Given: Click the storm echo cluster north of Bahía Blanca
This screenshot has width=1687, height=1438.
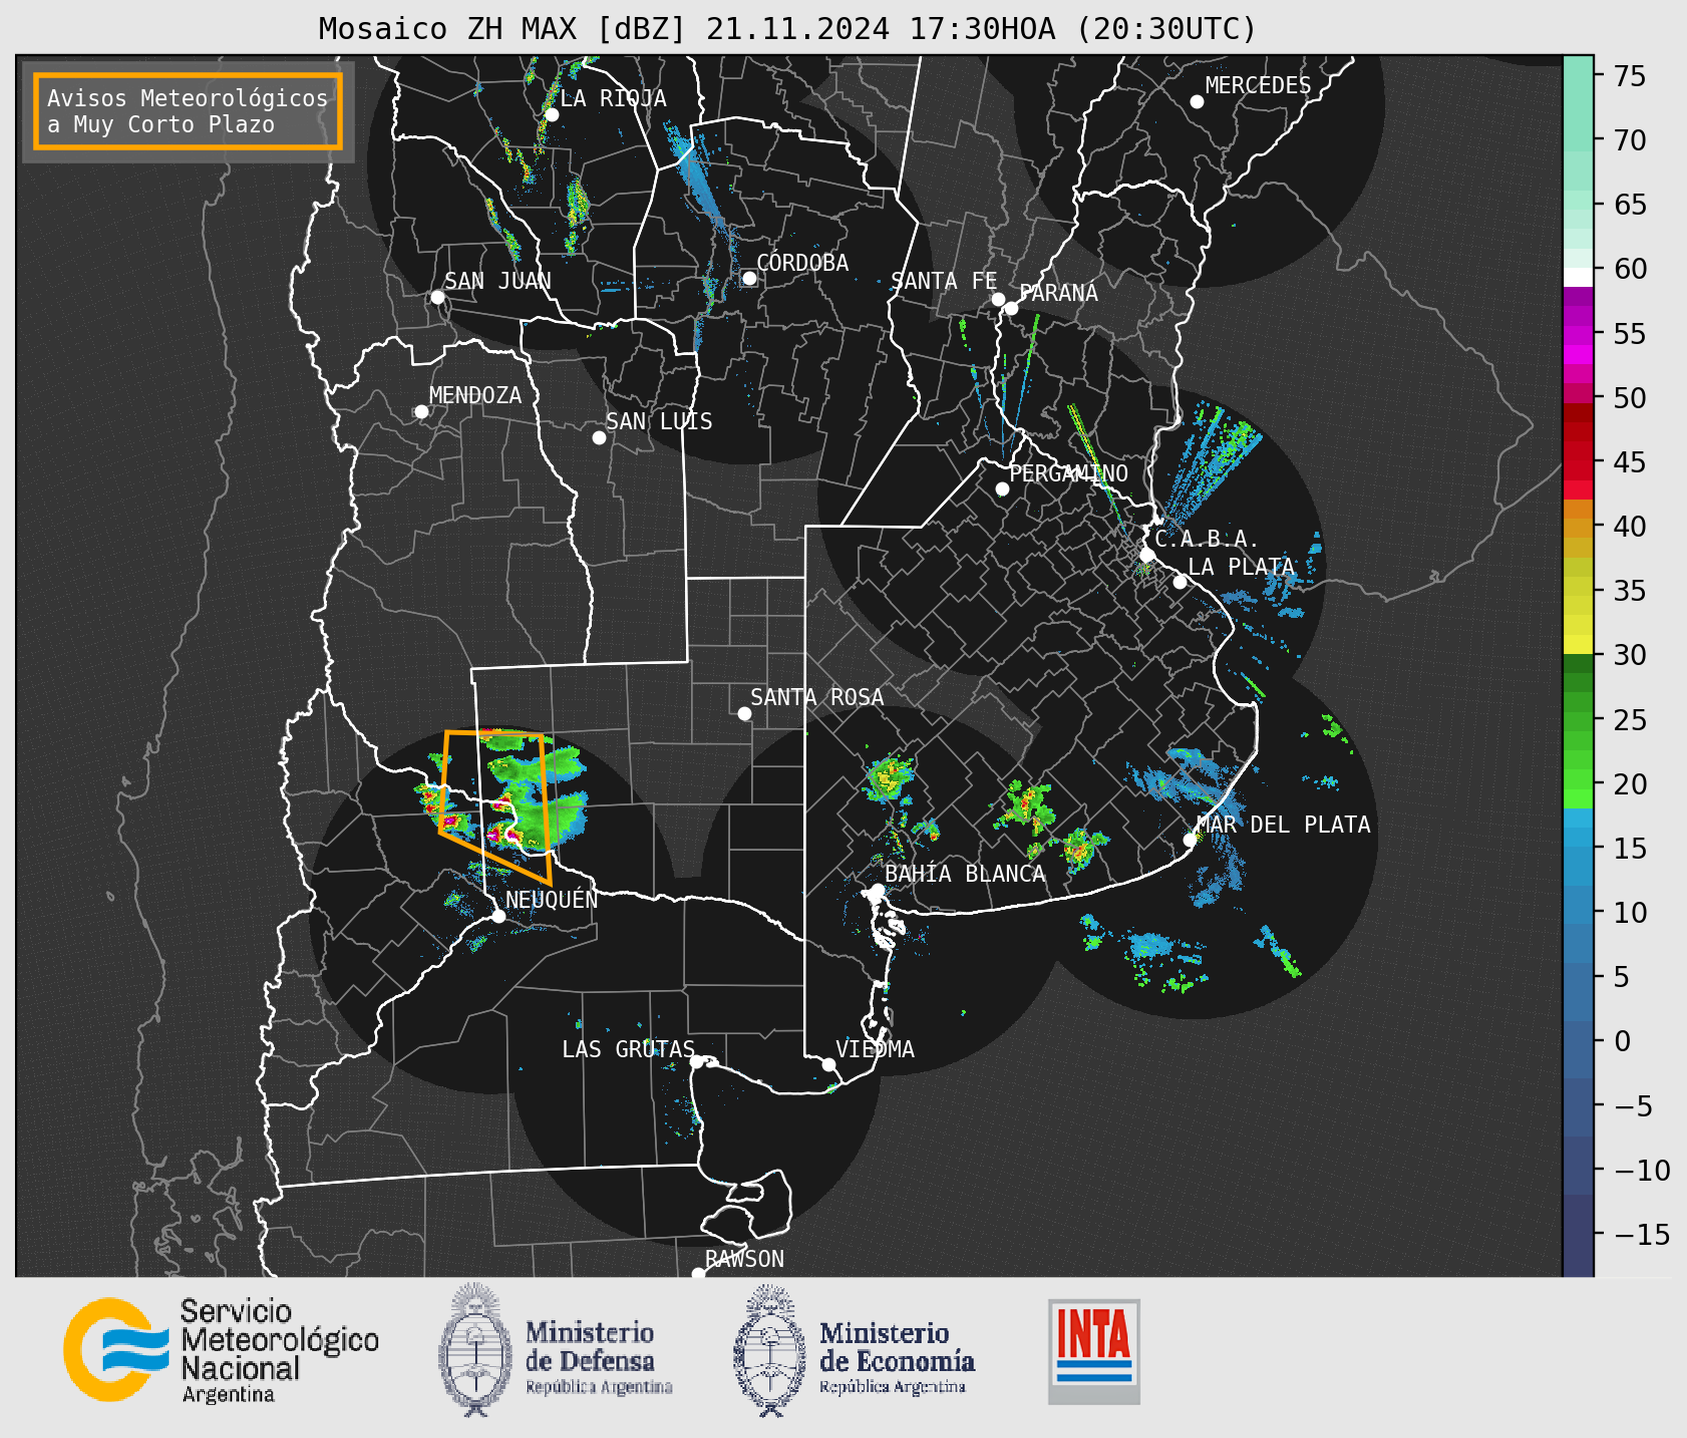Looking at the screenshot, I should coord(888,778).
